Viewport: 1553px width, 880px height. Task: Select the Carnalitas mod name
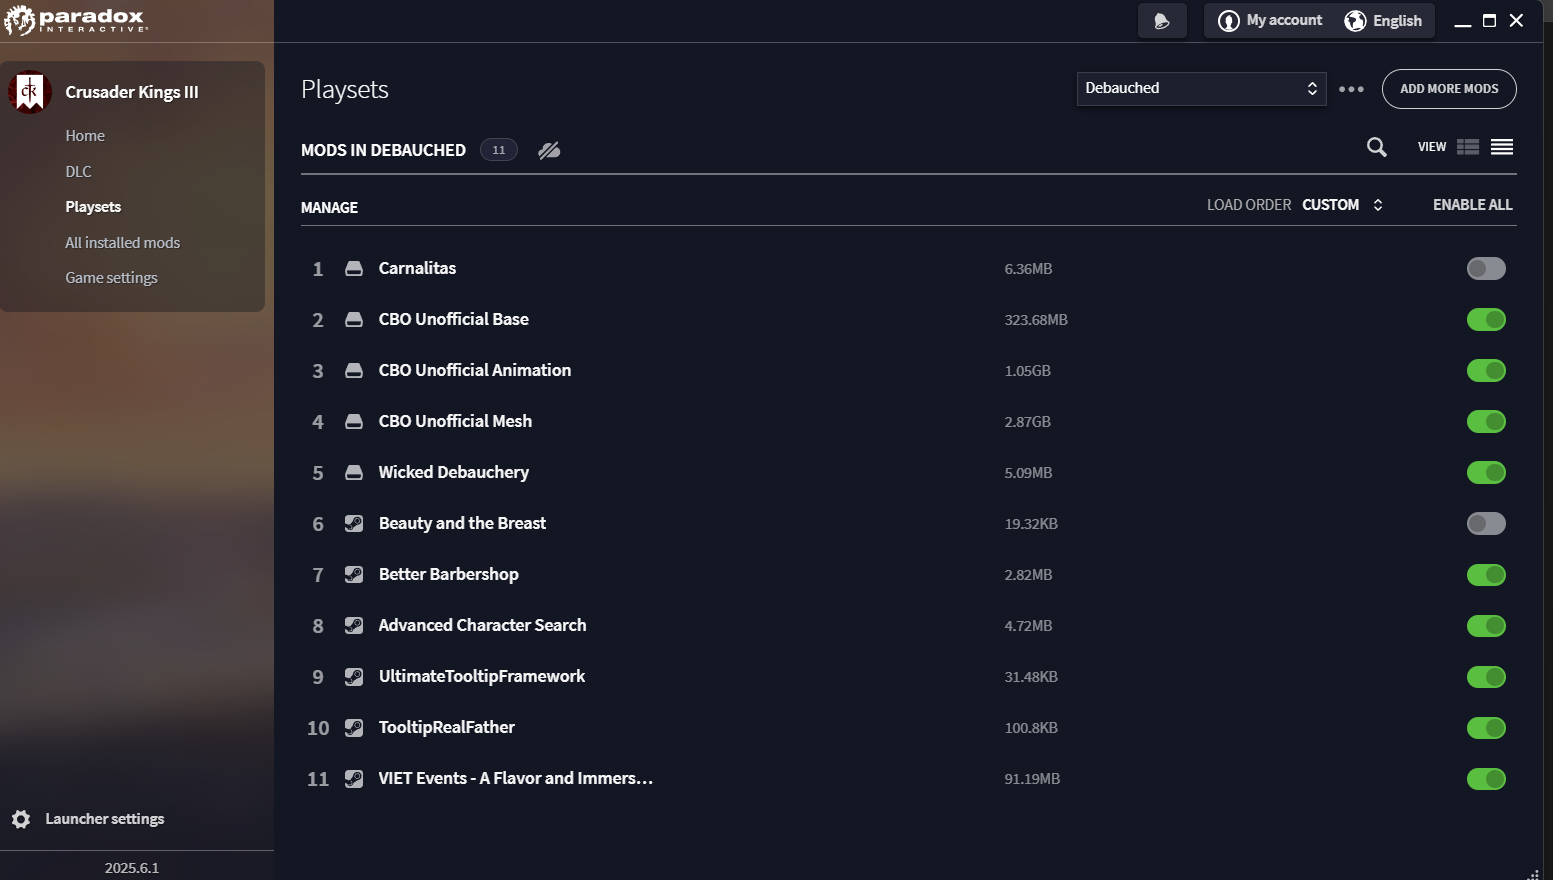(417, 268)
